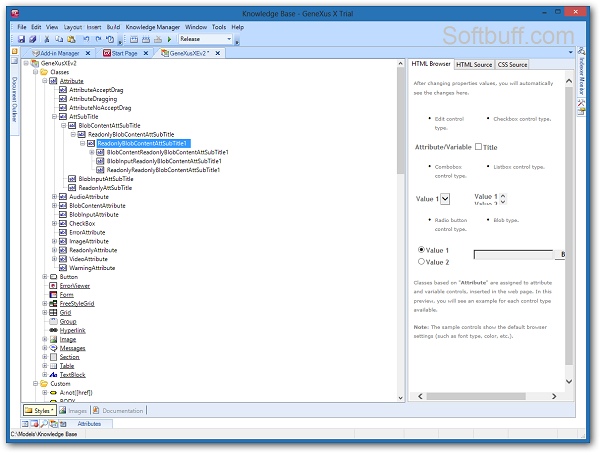Expand the FreeStyleGrid node
The image size is (600, 453).
(45, 303)
